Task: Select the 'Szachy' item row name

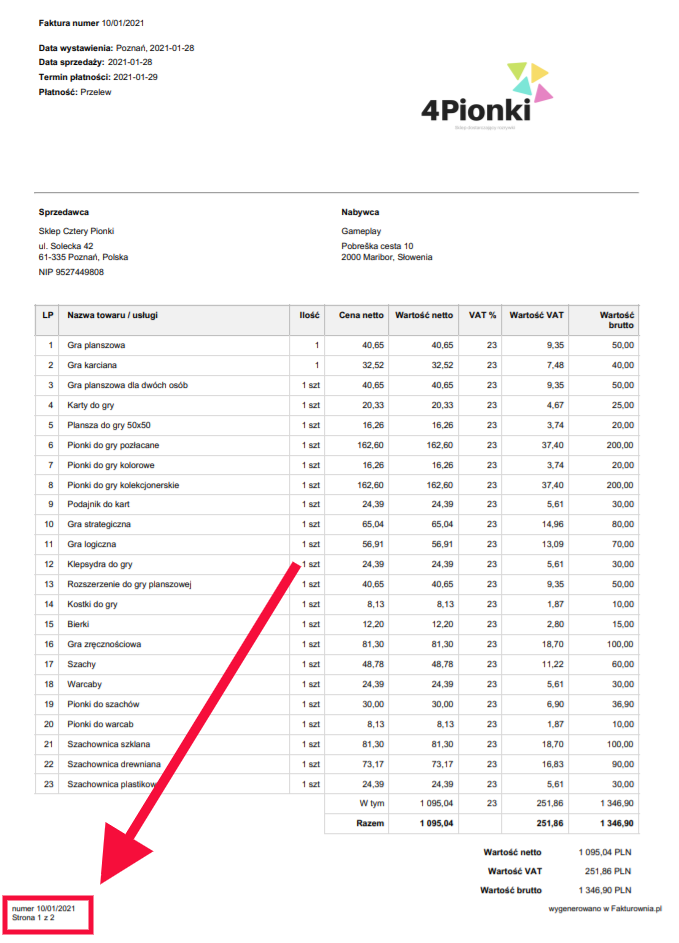Action: coord(80,663)
